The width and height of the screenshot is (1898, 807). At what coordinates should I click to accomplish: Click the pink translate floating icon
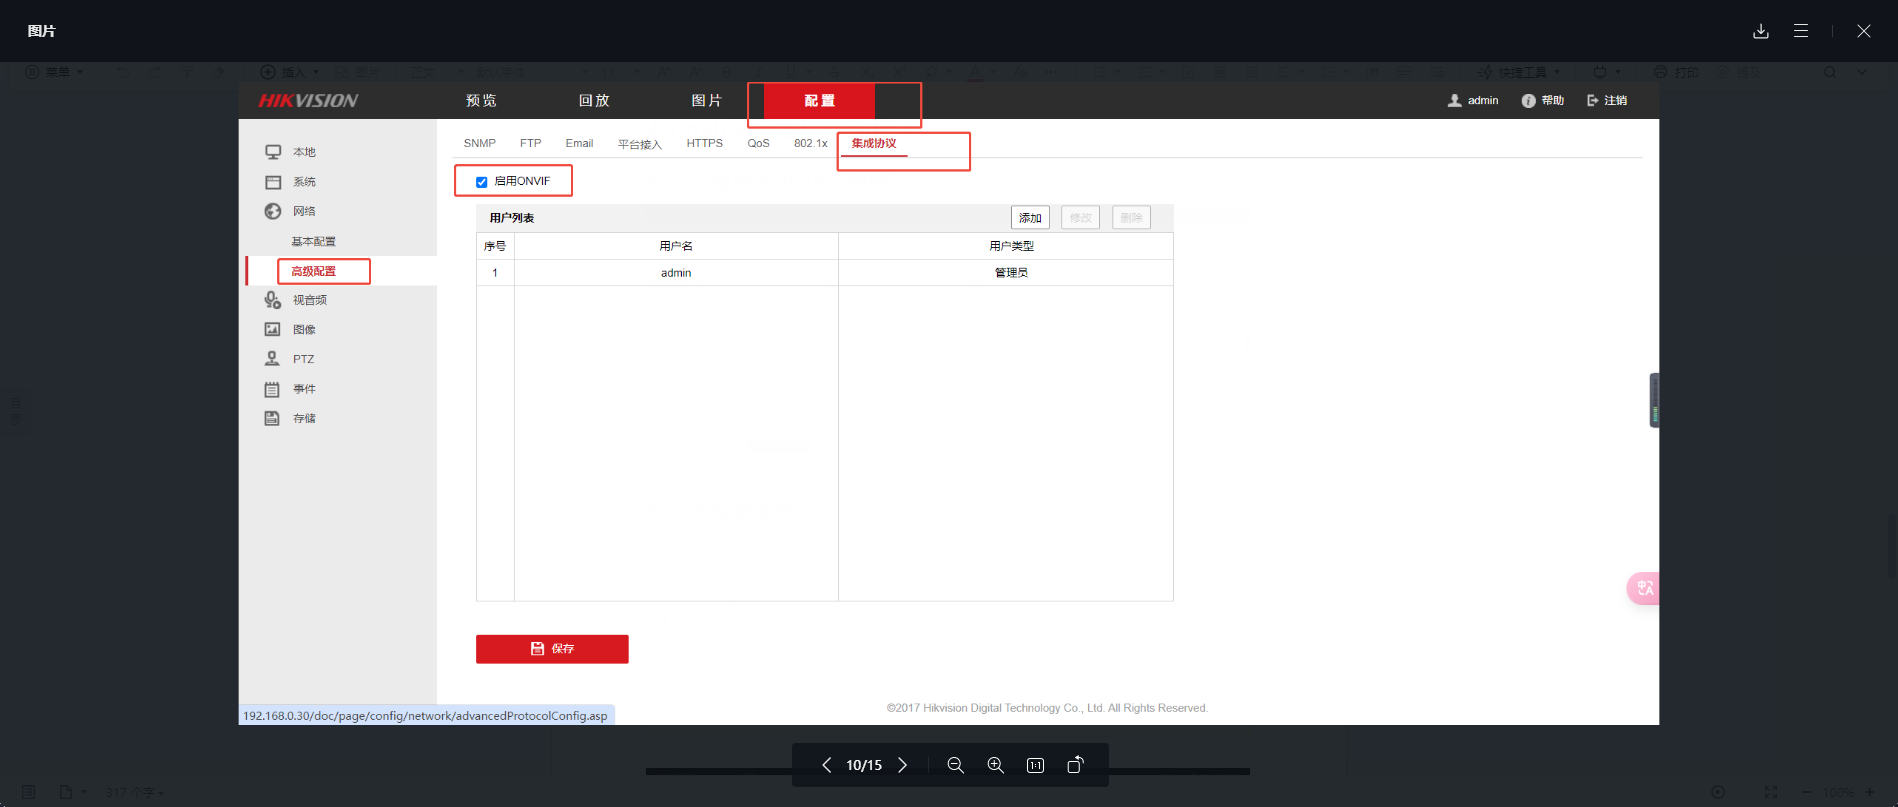point(1644,588)
